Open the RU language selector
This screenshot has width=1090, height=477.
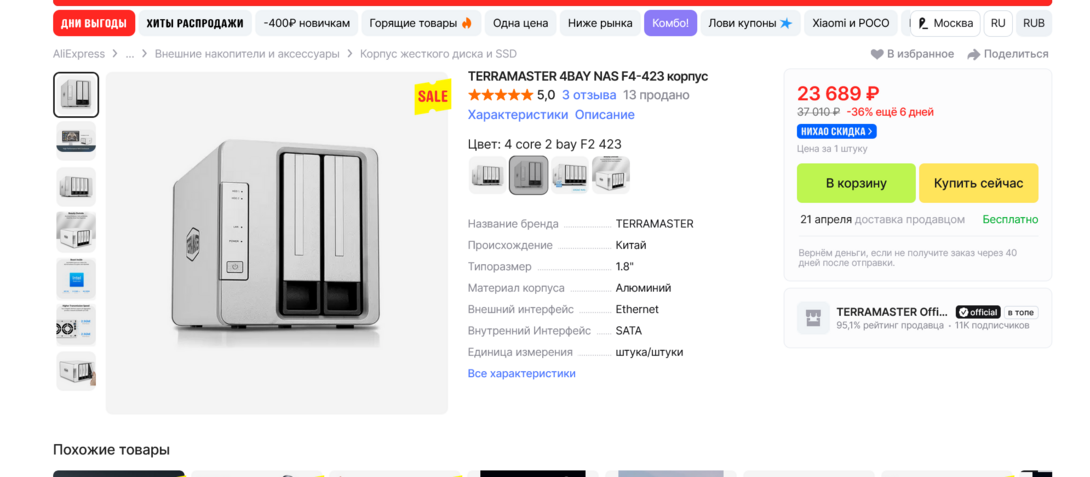point(998,23)
